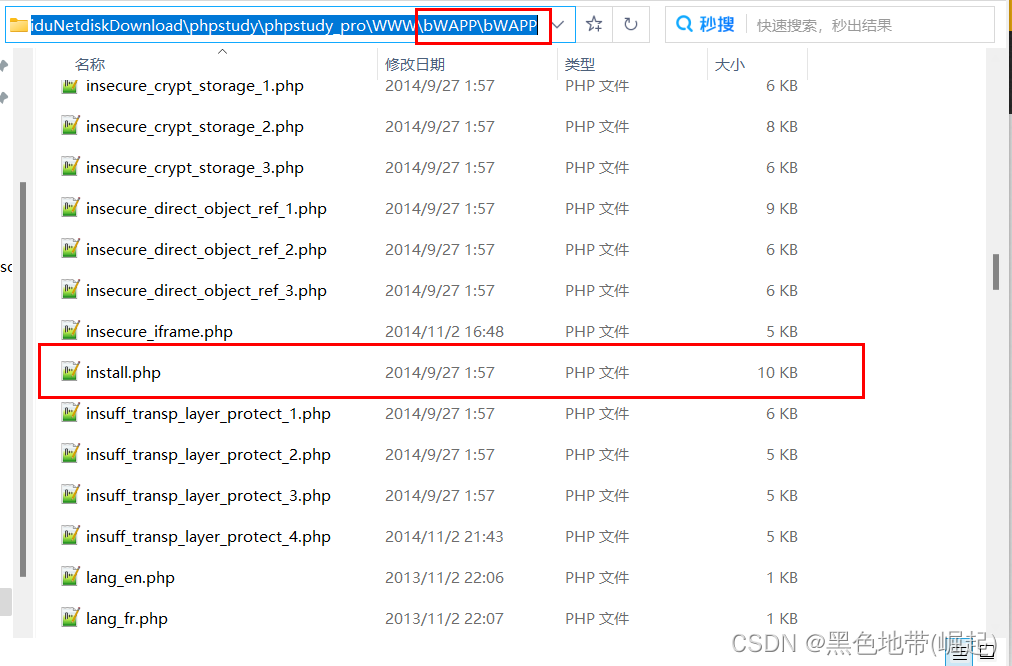Click icon of insecure_direct_object_ref_2.php
Viewport: 1012px width, 666px height.
click(x=70, y=248)
